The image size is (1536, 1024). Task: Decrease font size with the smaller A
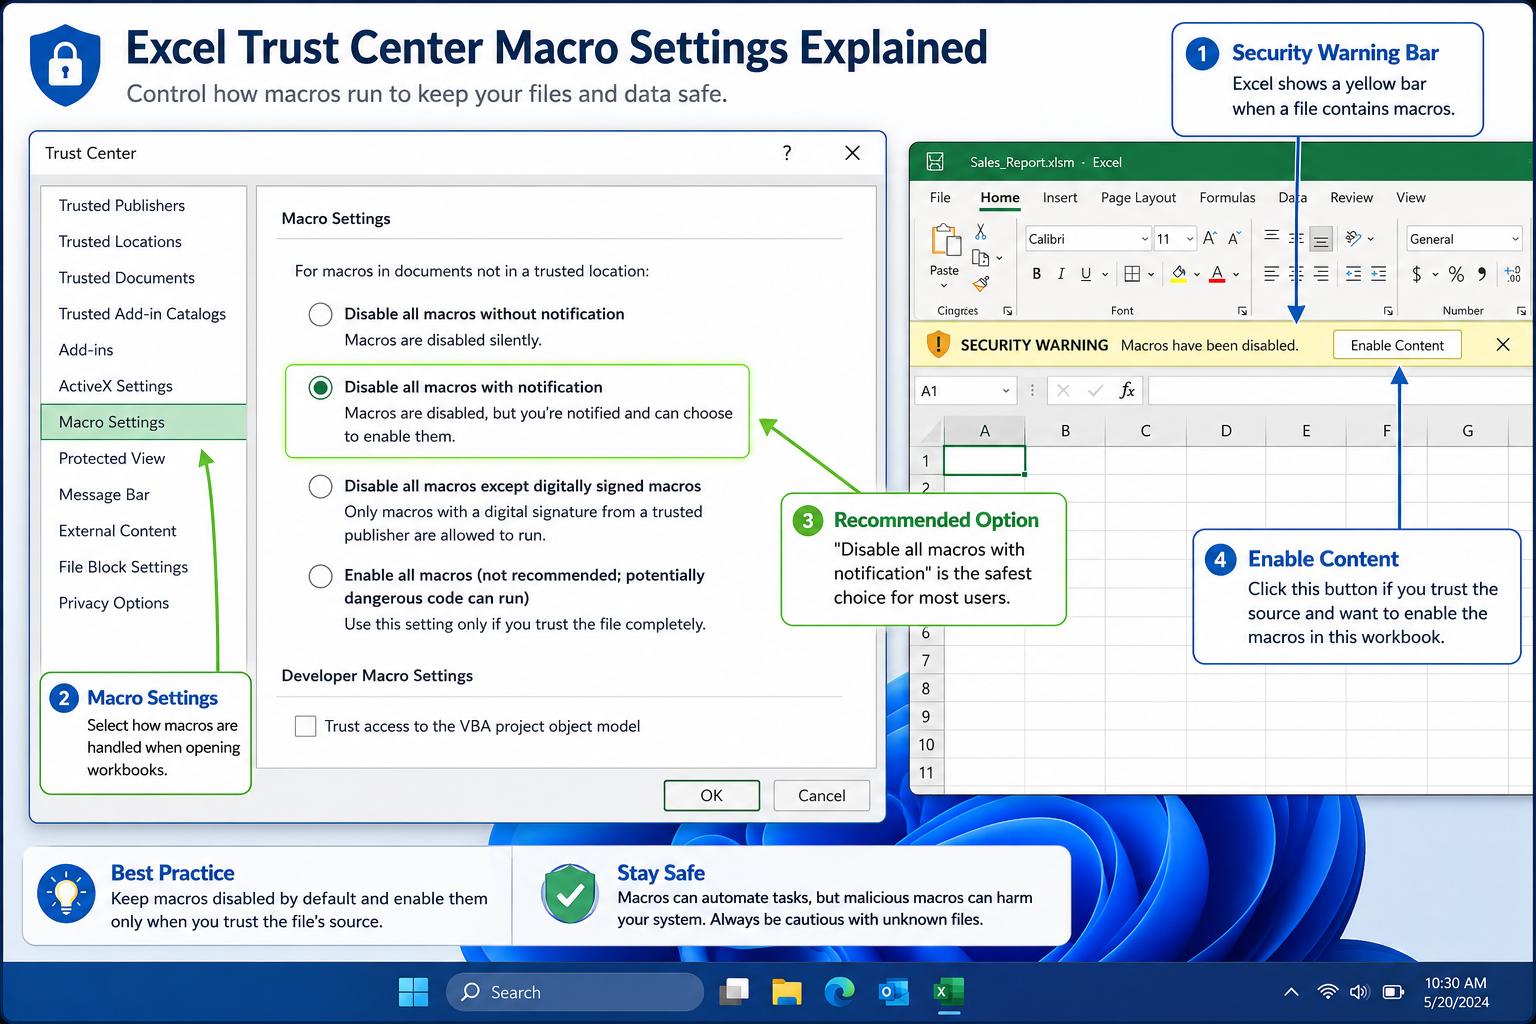click(1234, 238)
